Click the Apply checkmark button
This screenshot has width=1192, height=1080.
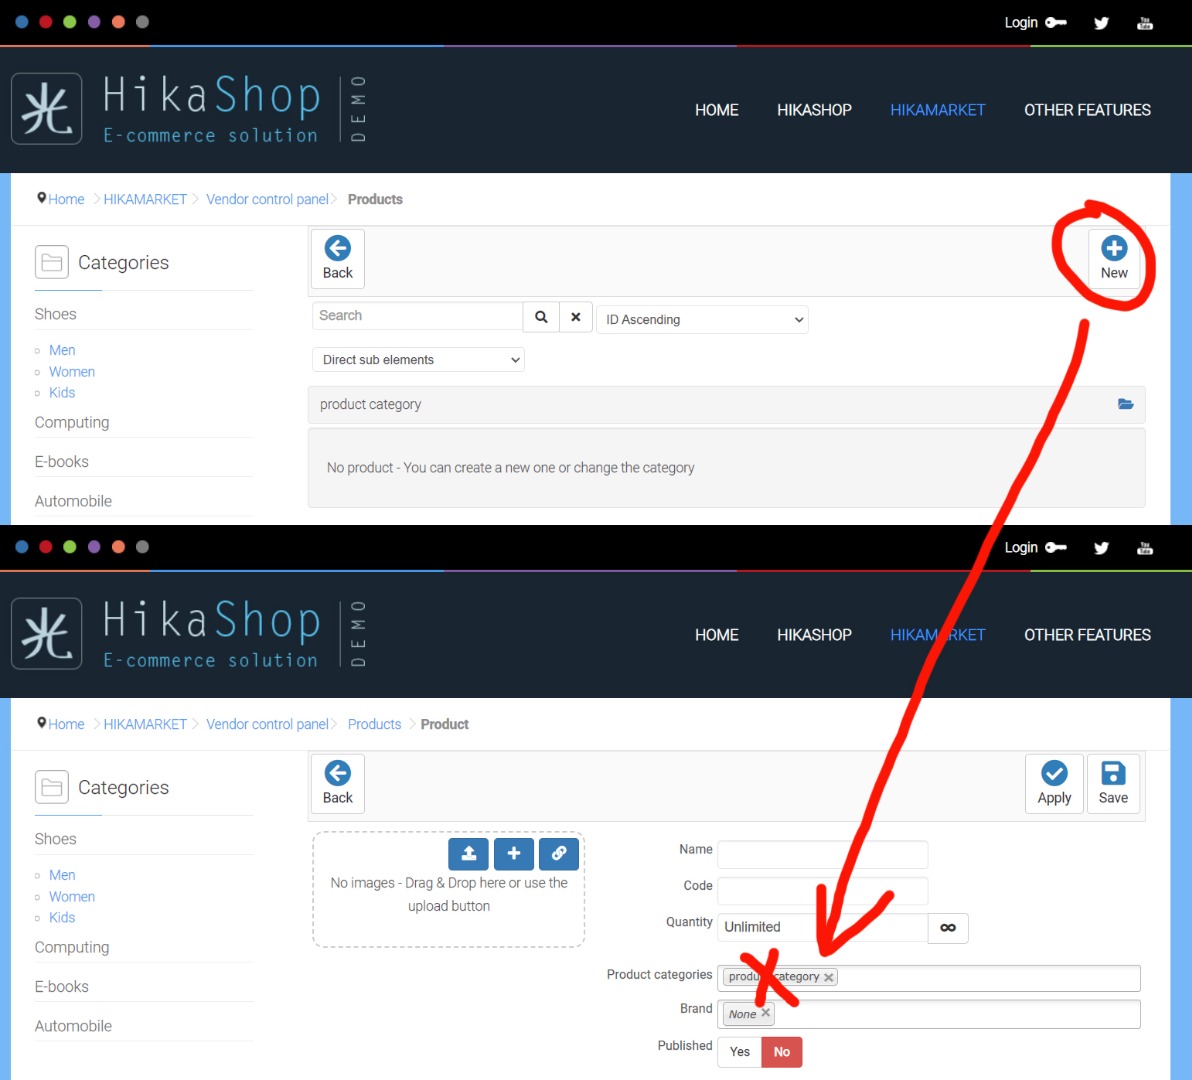[x=1054, y=784]
